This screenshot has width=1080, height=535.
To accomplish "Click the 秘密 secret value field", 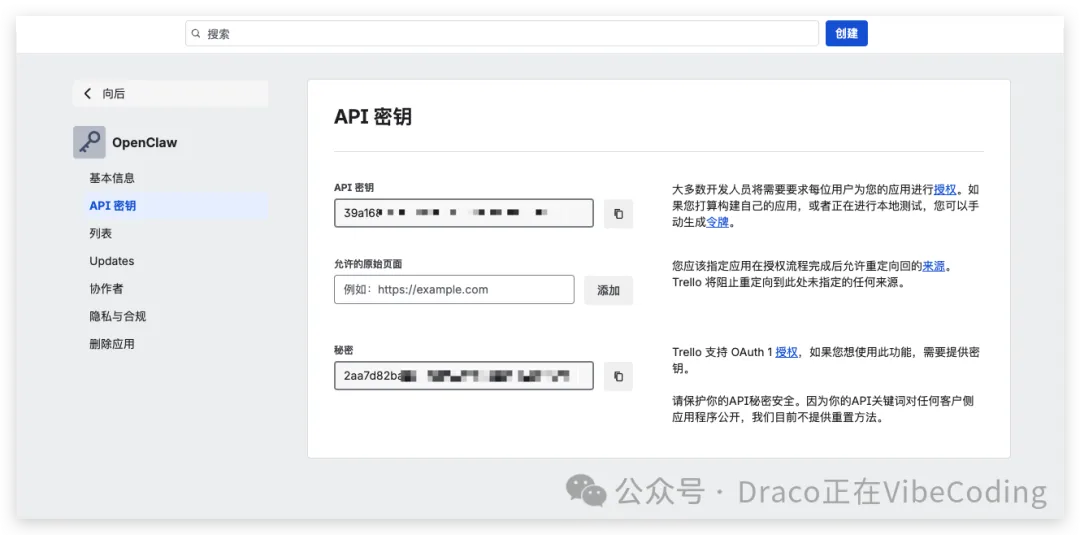I will [x=463, y=376].
